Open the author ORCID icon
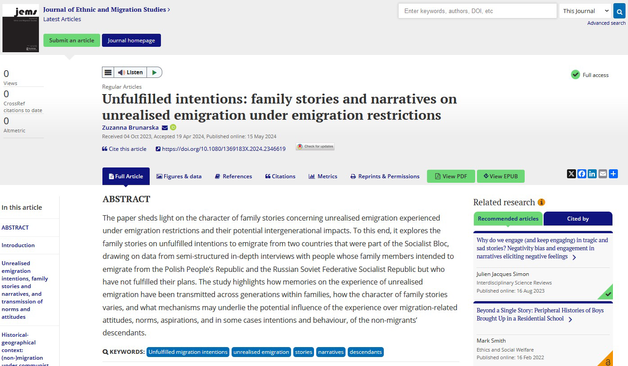 (x=173, y=127)
